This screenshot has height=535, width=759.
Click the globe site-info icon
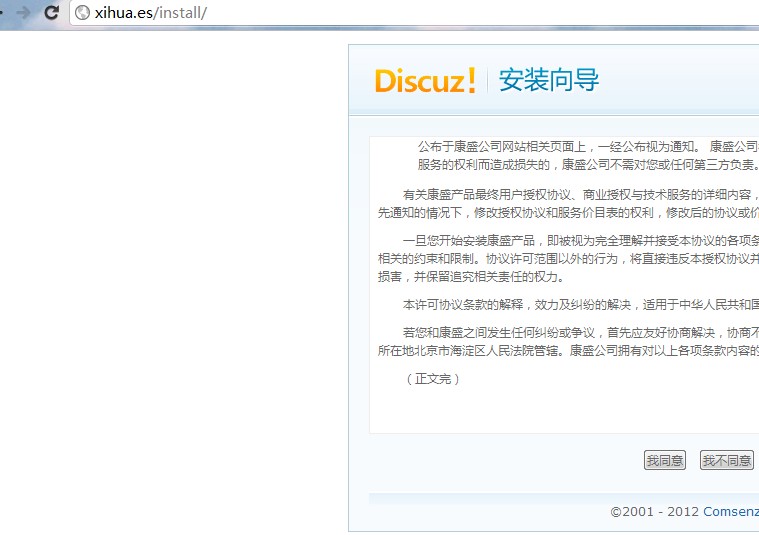point(82,13)
